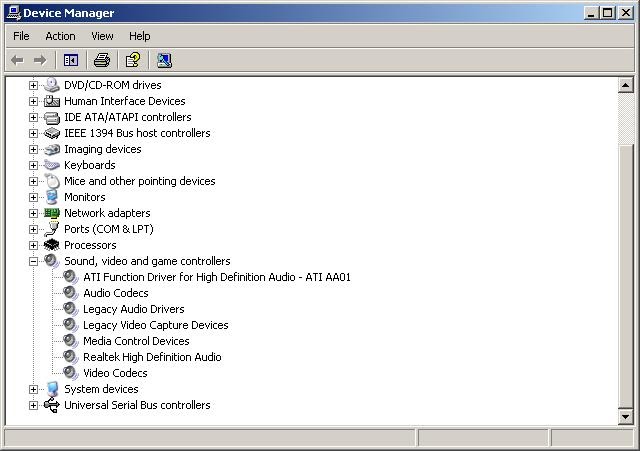Toggle the console tree pane icon
Image resolution: width=640 pixels, height=451 pixels.
coord(71,60)
